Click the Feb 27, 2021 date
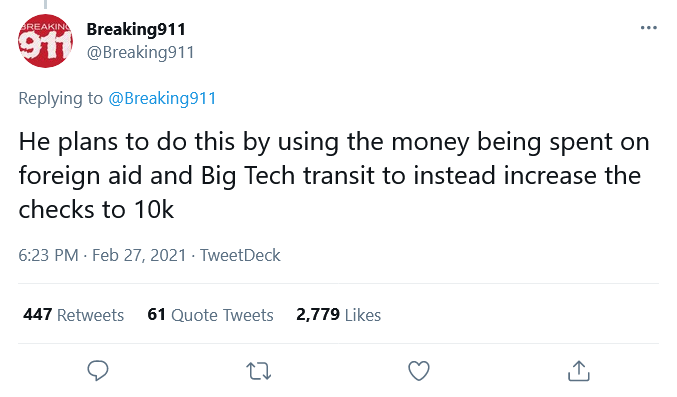 [x=139, y=255]
